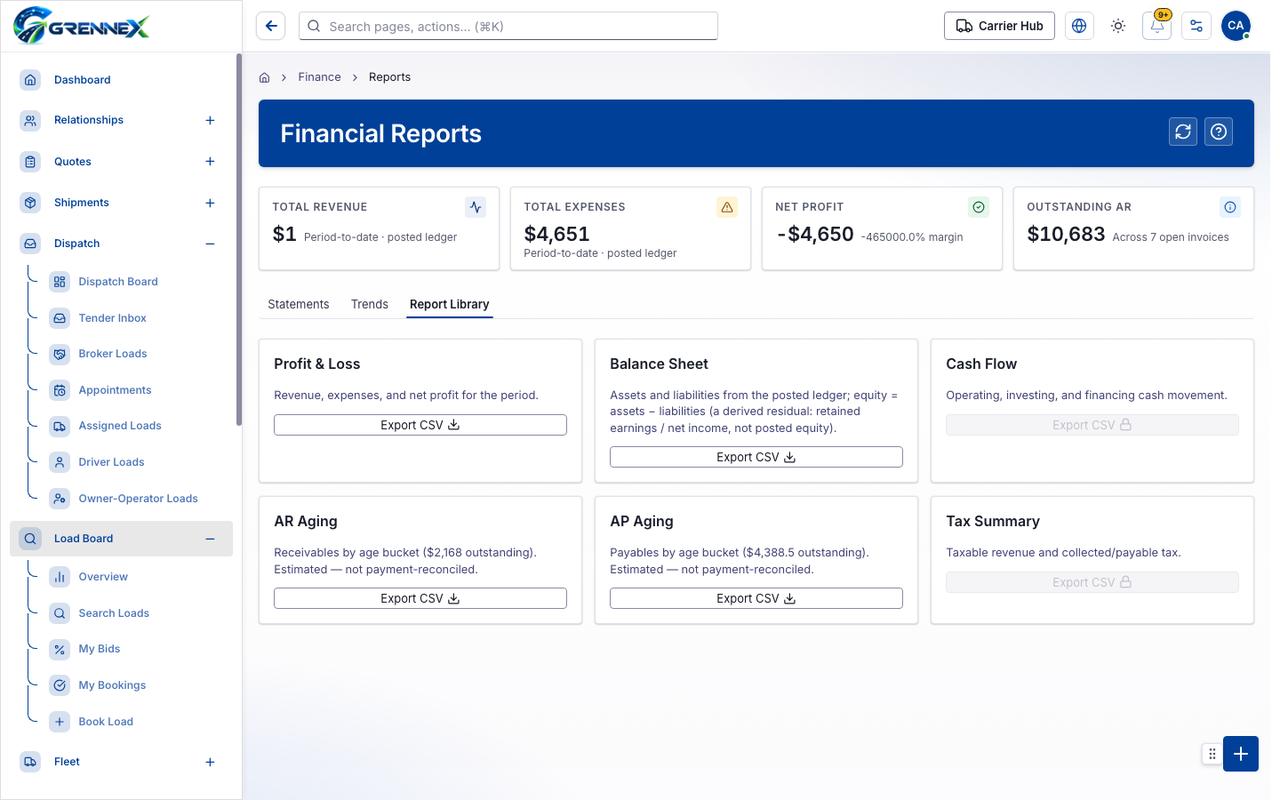This screenshot has height=800, width=1280.
Task: Collapse the Dispatch menu section
Action: (210, 244)
